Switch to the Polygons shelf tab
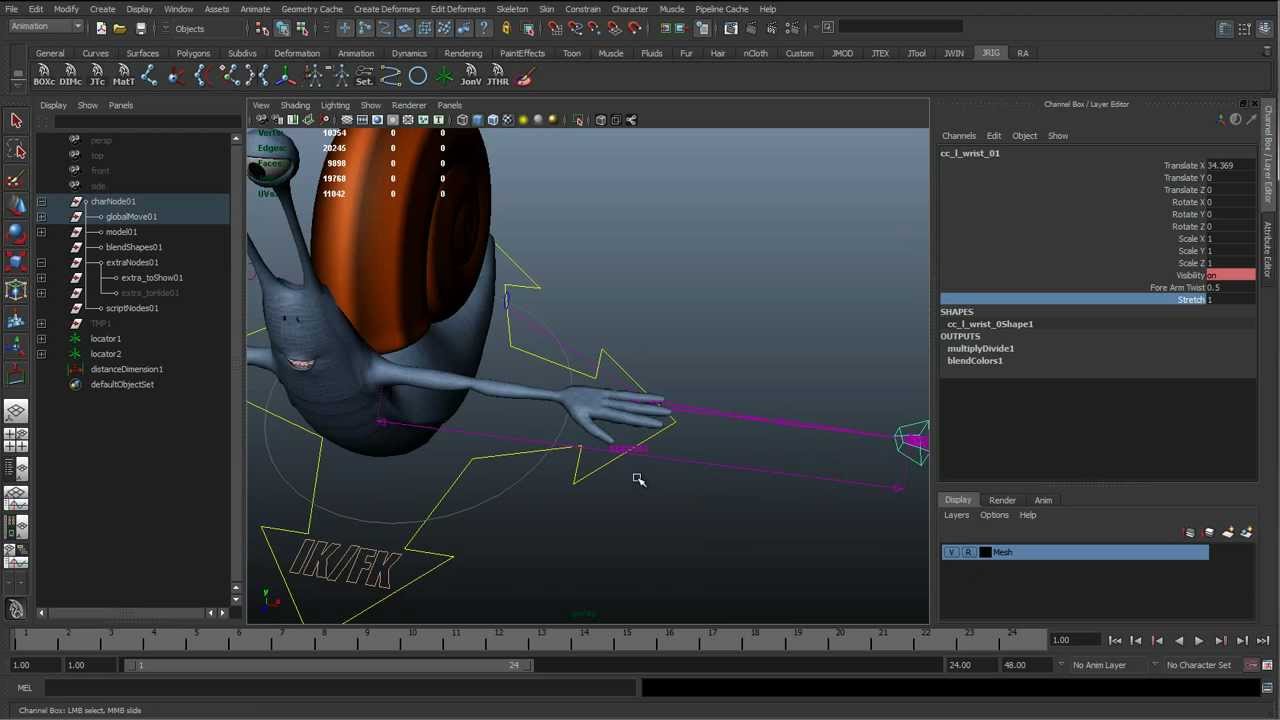1280x720 pixels. [x=193, y=53]
